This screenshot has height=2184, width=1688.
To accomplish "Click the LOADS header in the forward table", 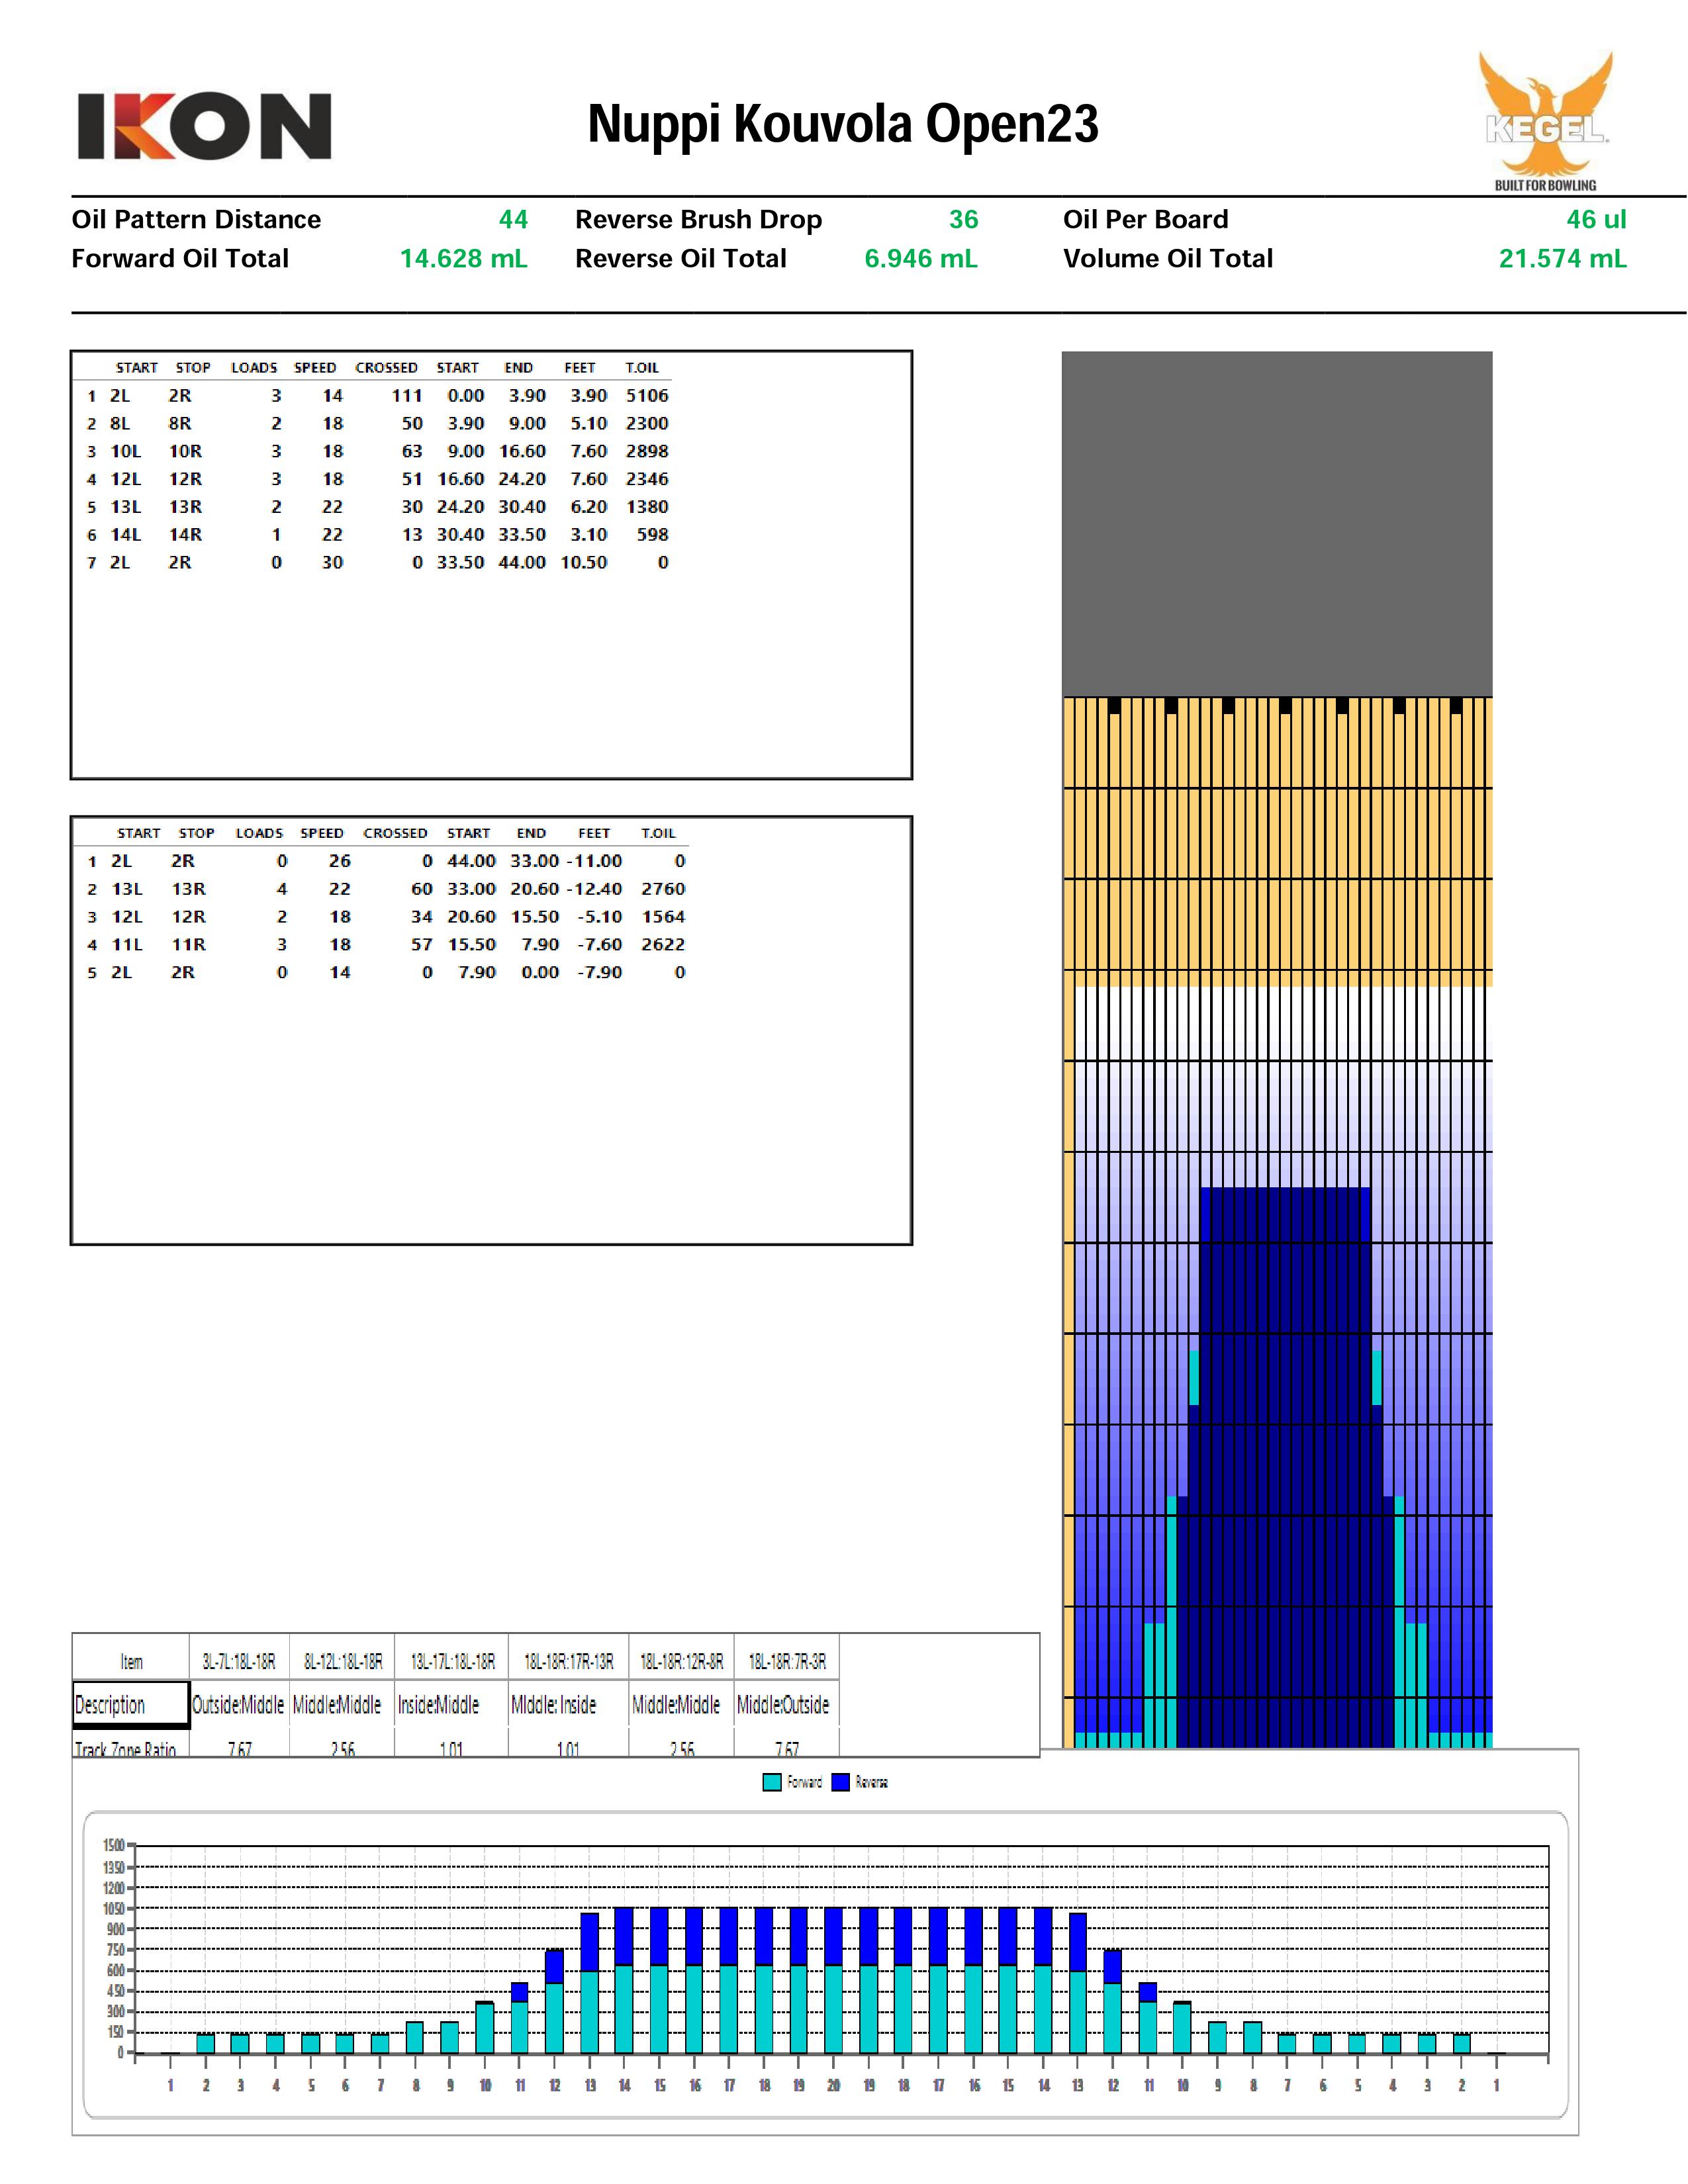I will 254,368.
